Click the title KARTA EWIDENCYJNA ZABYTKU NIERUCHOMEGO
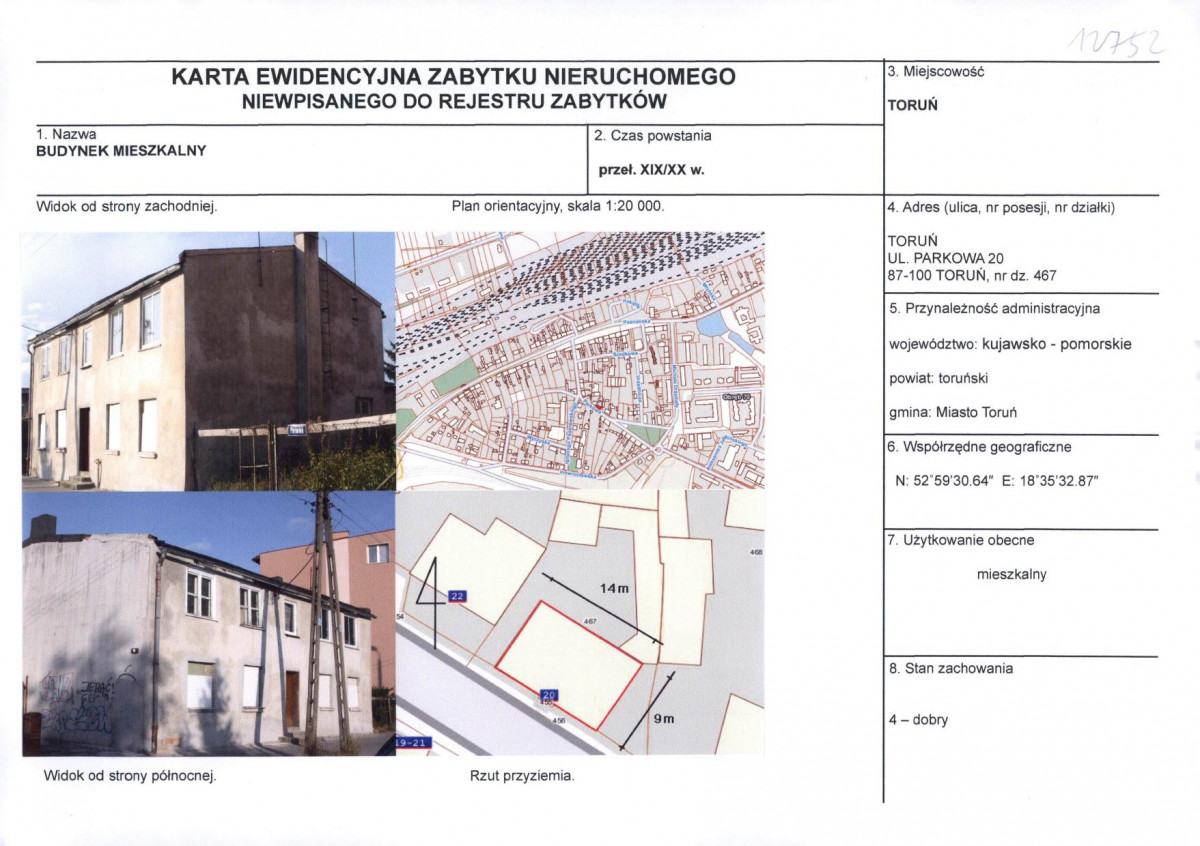 pyautogui.click(x=453, y=77)
